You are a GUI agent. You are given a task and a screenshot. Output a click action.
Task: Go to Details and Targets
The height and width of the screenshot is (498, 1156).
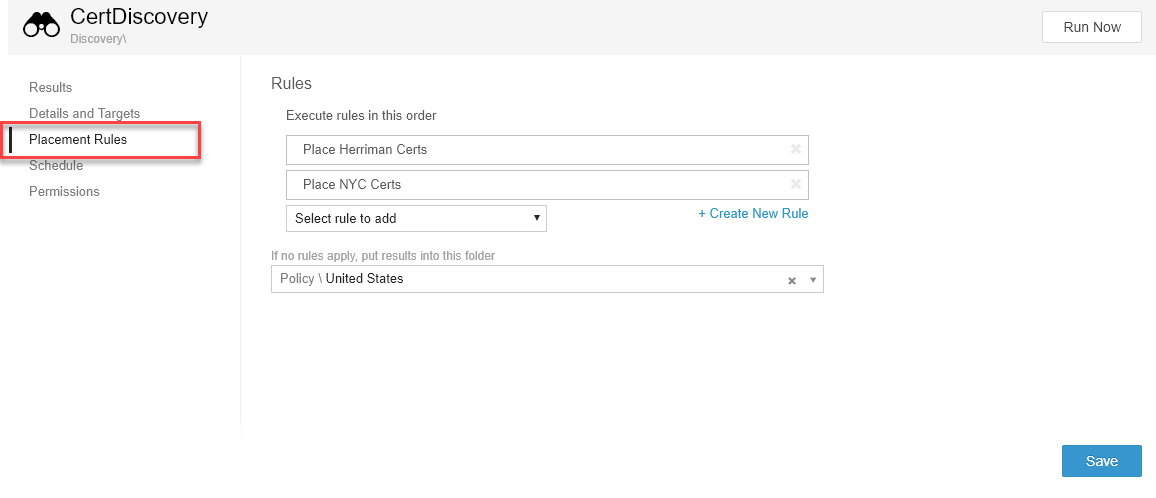click(84, 113)
